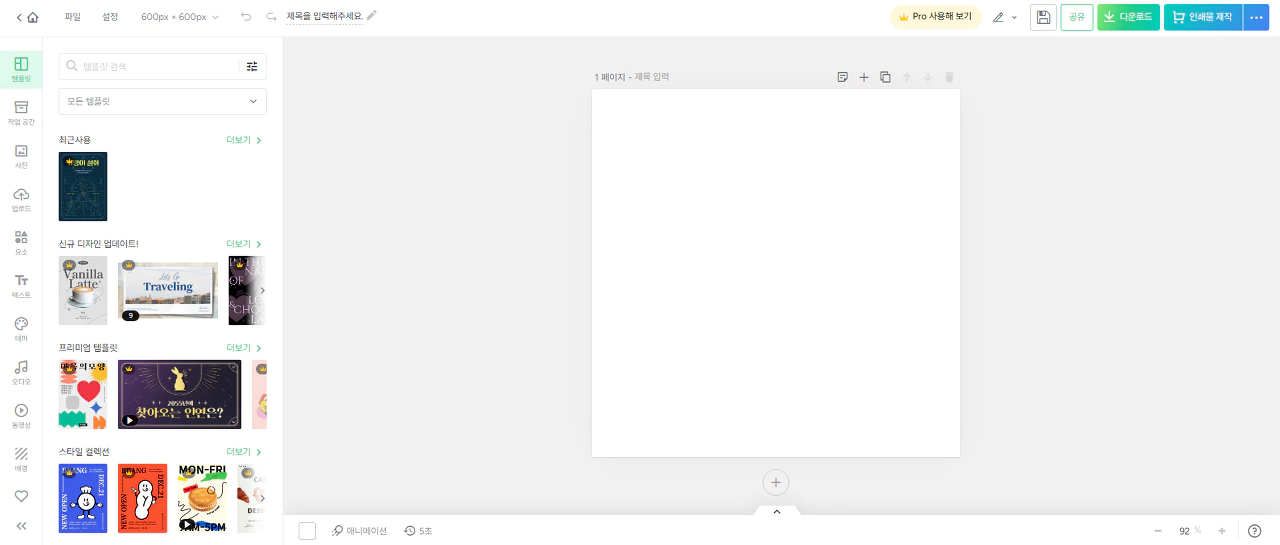Click the redo arrow in top bar
Screen dimensions: 1280x545
click(x=271, y=17)
